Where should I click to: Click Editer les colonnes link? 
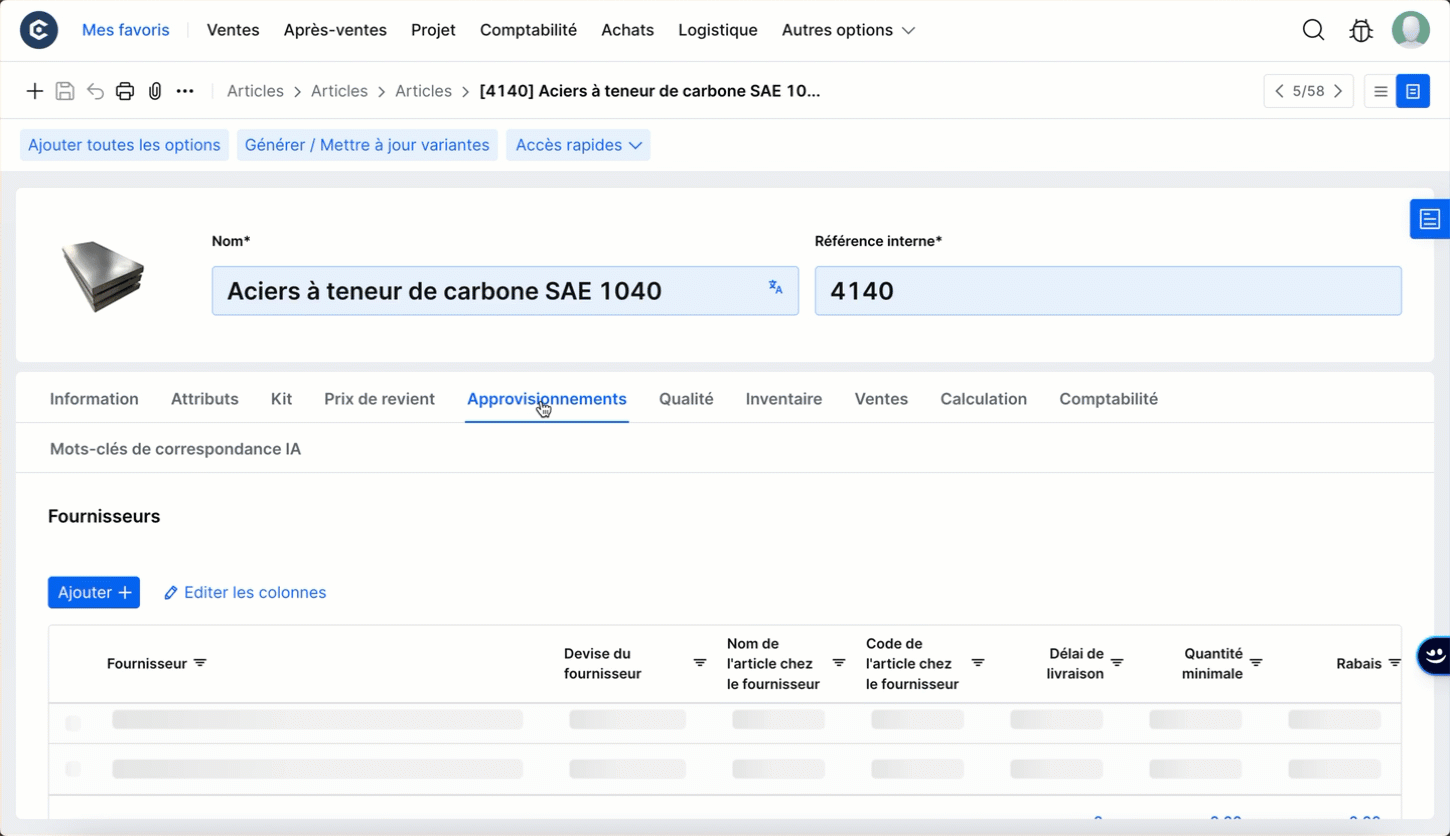click(x=245, y=592)
